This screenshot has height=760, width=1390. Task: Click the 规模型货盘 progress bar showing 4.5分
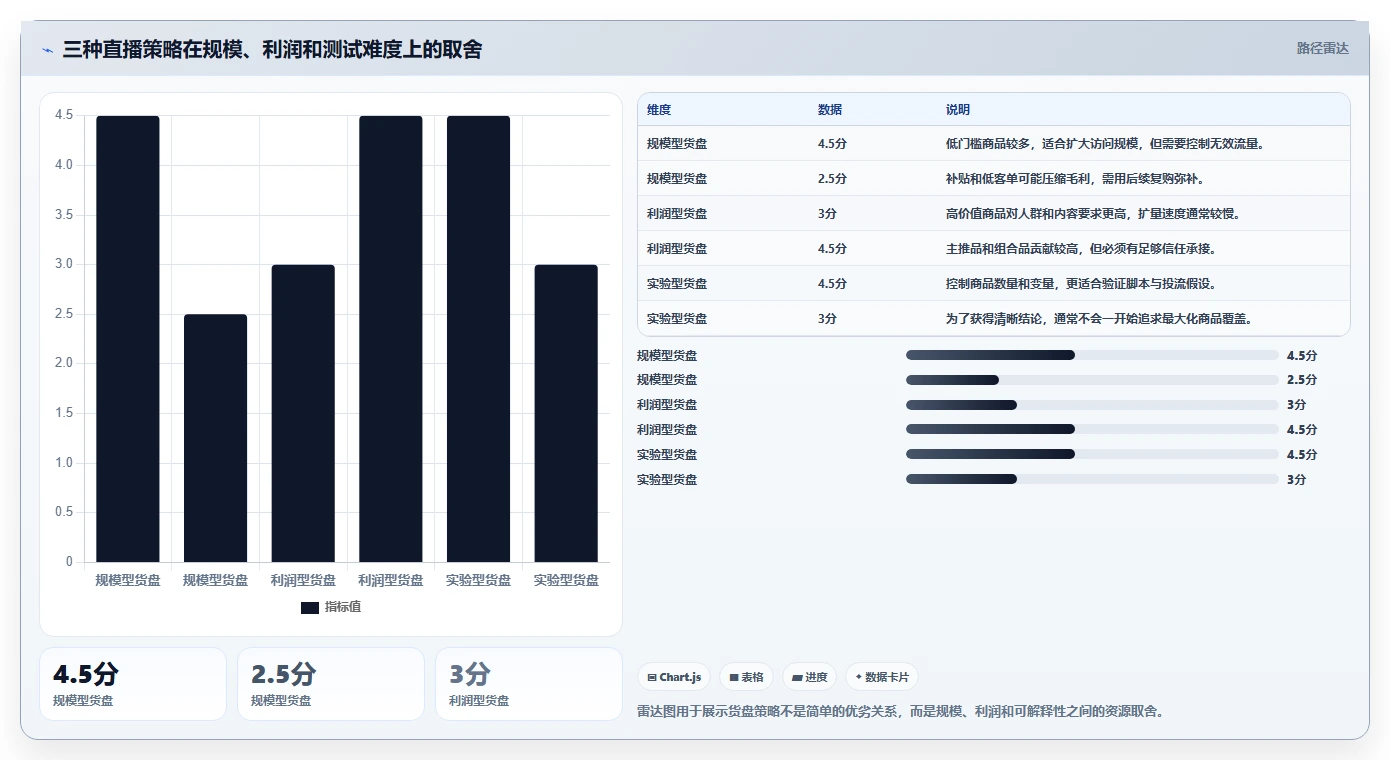pos(1092,355)
